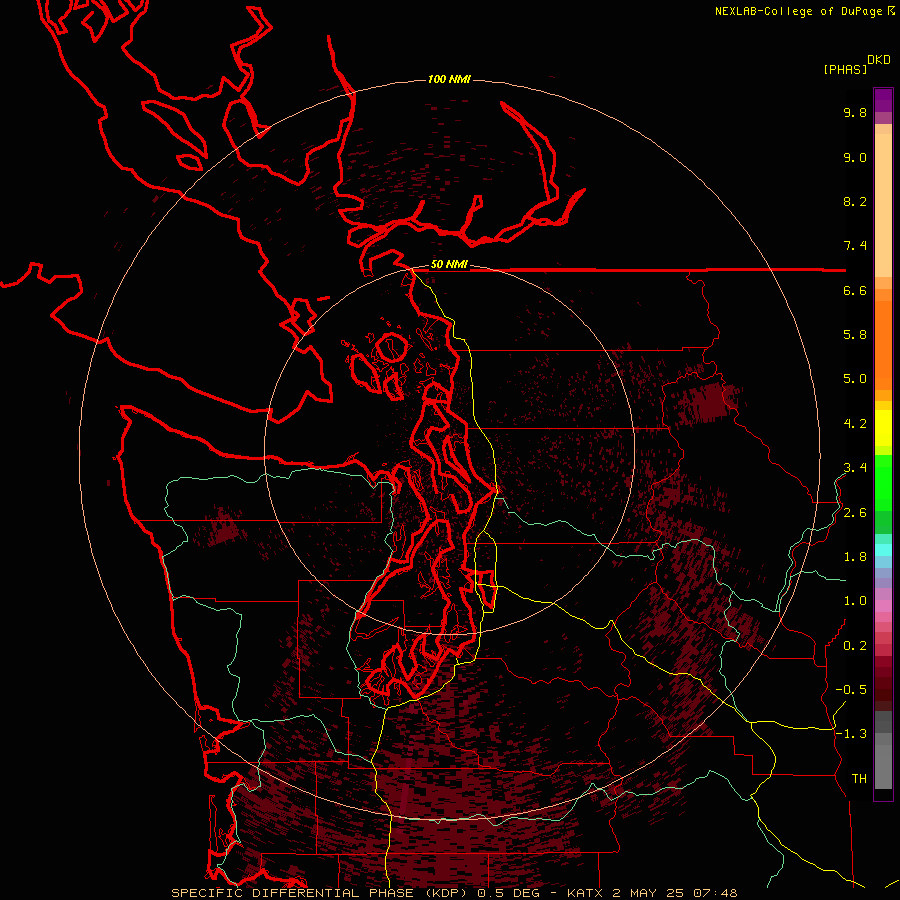Pick the purple top segment of color scale
Viewport: 900px width, 900px height.
(x=883, y=100)
